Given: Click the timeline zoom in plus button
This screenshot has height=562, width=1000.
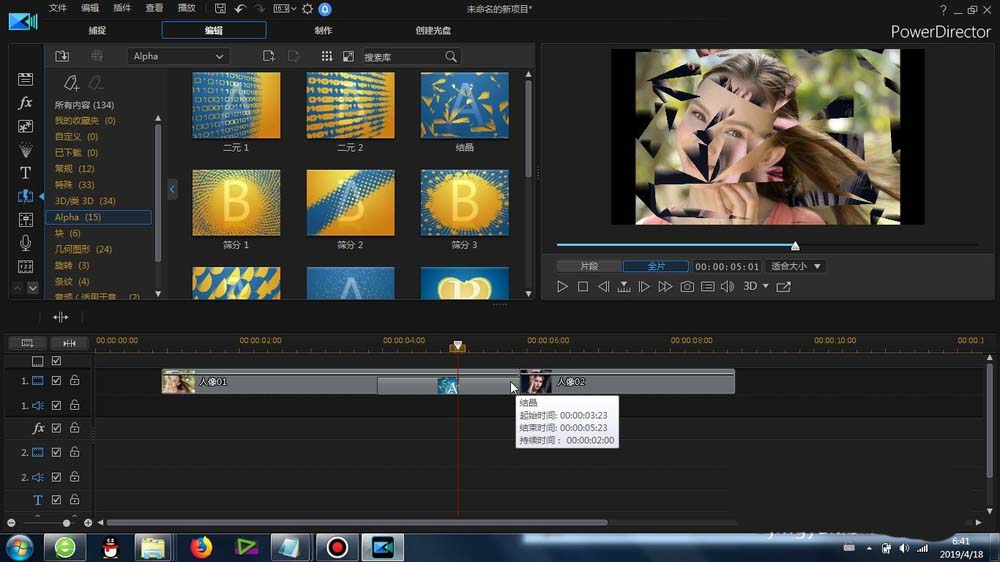Looking at the screenshot, I should [88, 522].
